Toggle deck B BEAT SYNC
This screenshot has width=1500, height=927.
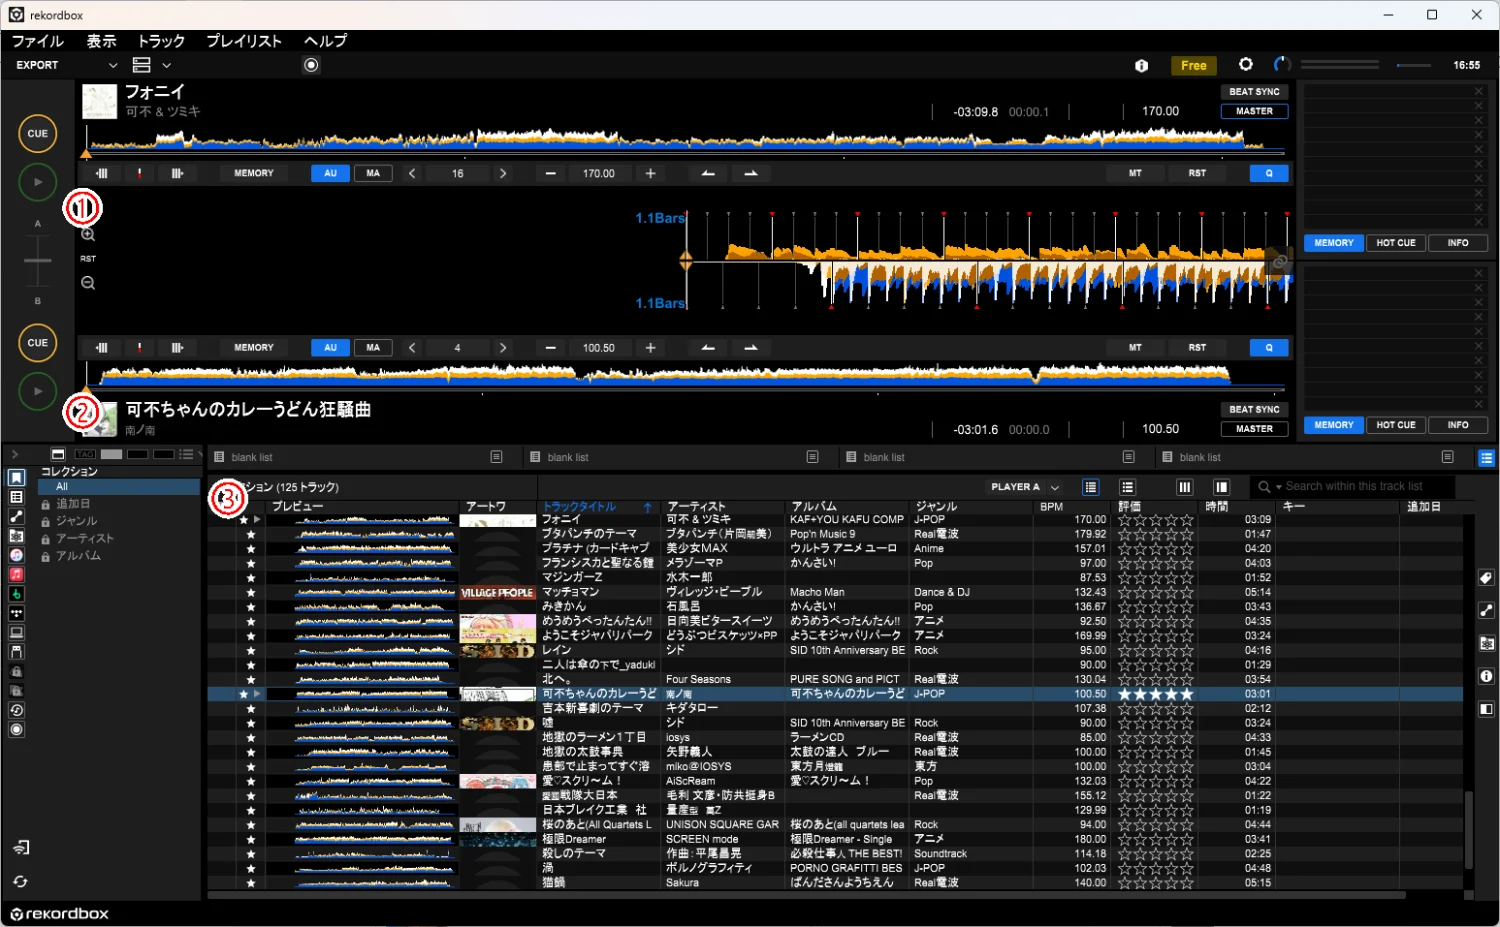point(1254,410)
